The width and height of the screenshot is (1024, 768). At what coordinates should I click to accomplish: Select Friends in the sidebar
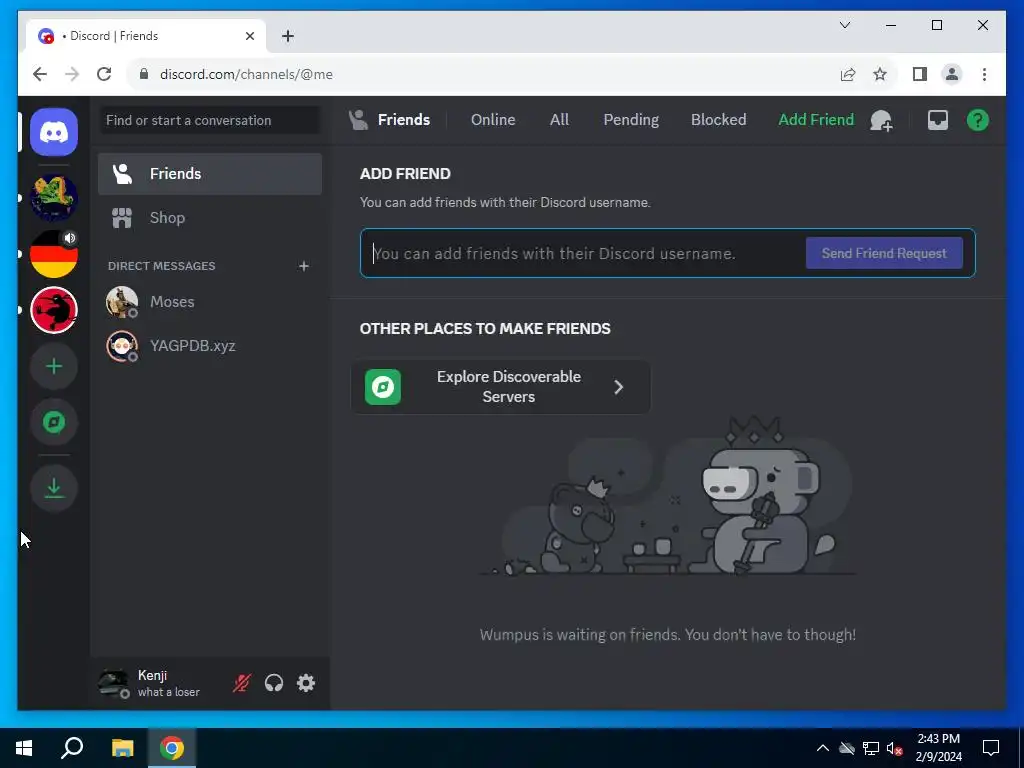210,174
